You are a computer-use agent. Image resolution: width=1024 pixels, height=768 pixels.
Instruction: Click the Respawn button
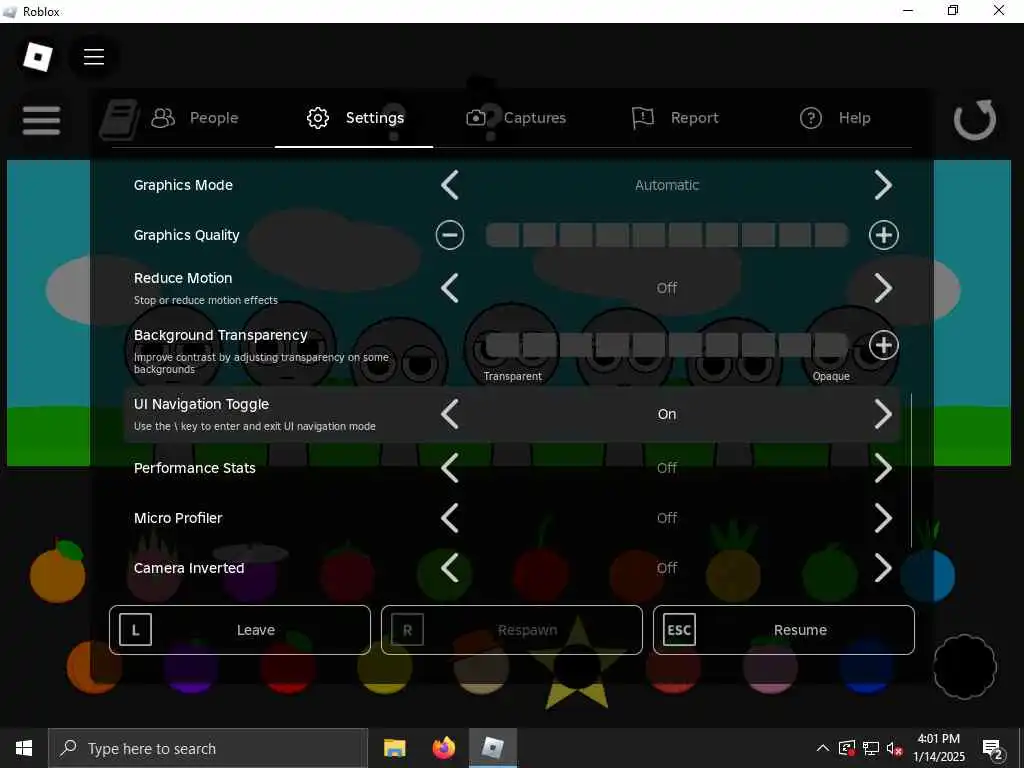pyautogui.click(x=511, y=630)
